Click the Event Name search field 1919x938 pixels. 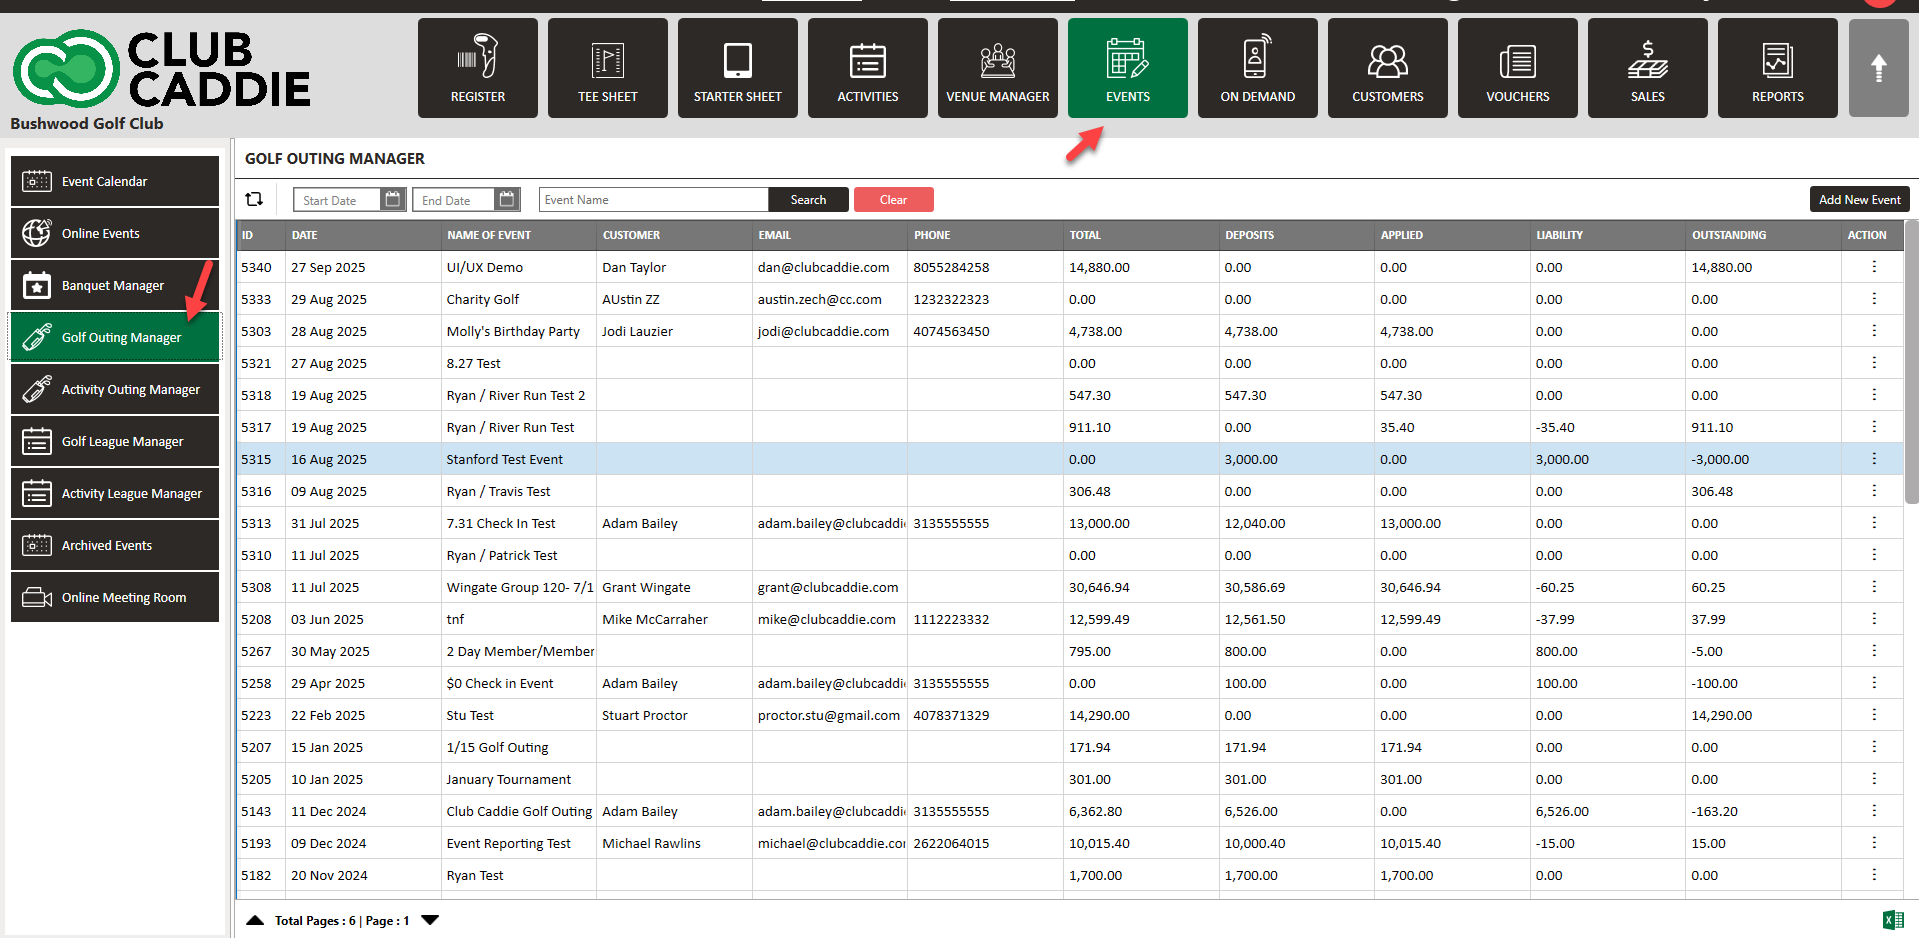click(x=654, y=200)
